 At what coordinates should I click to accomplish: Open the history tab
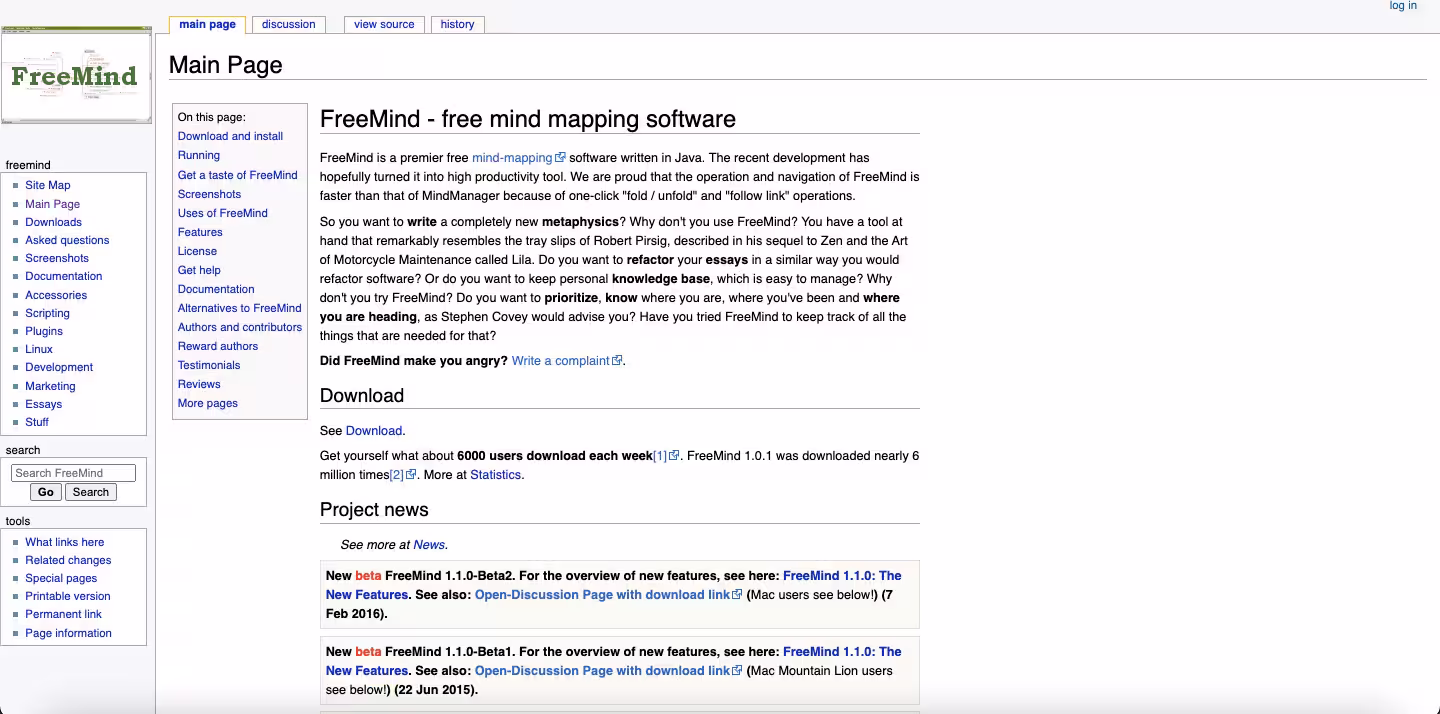coord(457,24)
